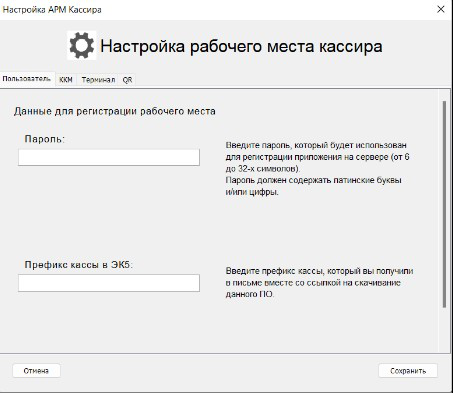Click the Пароль: label
453x393 pixels.
pyautogui.click(x=45, y=139)
